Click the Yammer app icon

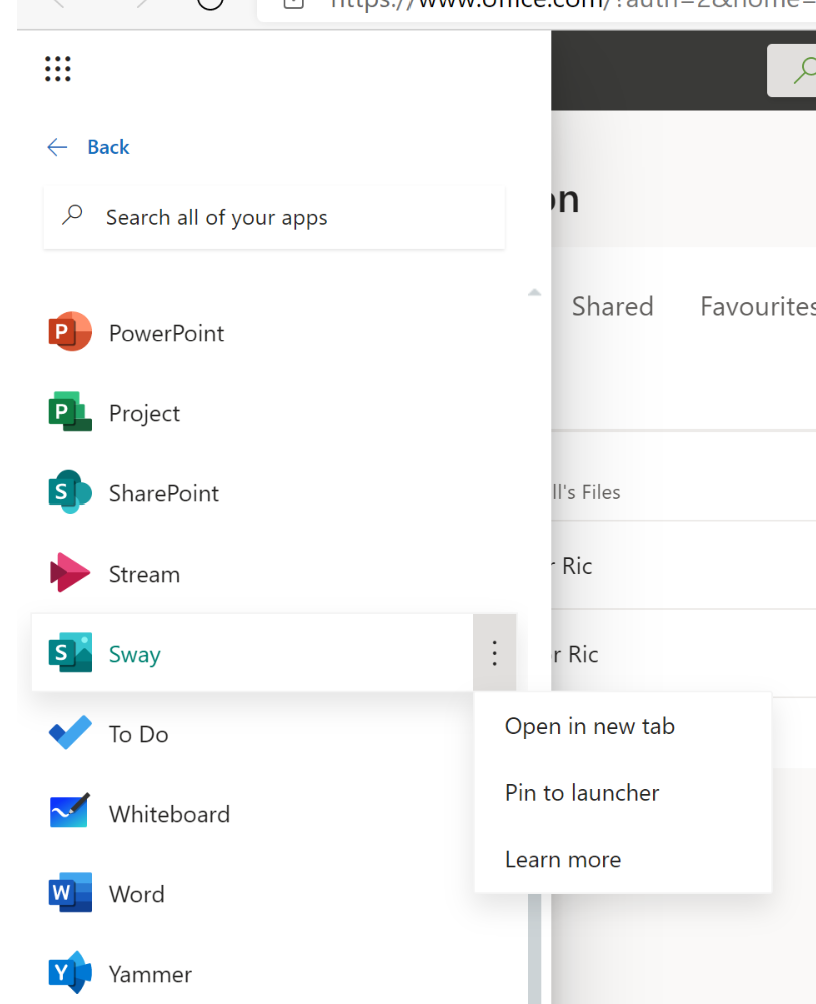coord(70,974)
